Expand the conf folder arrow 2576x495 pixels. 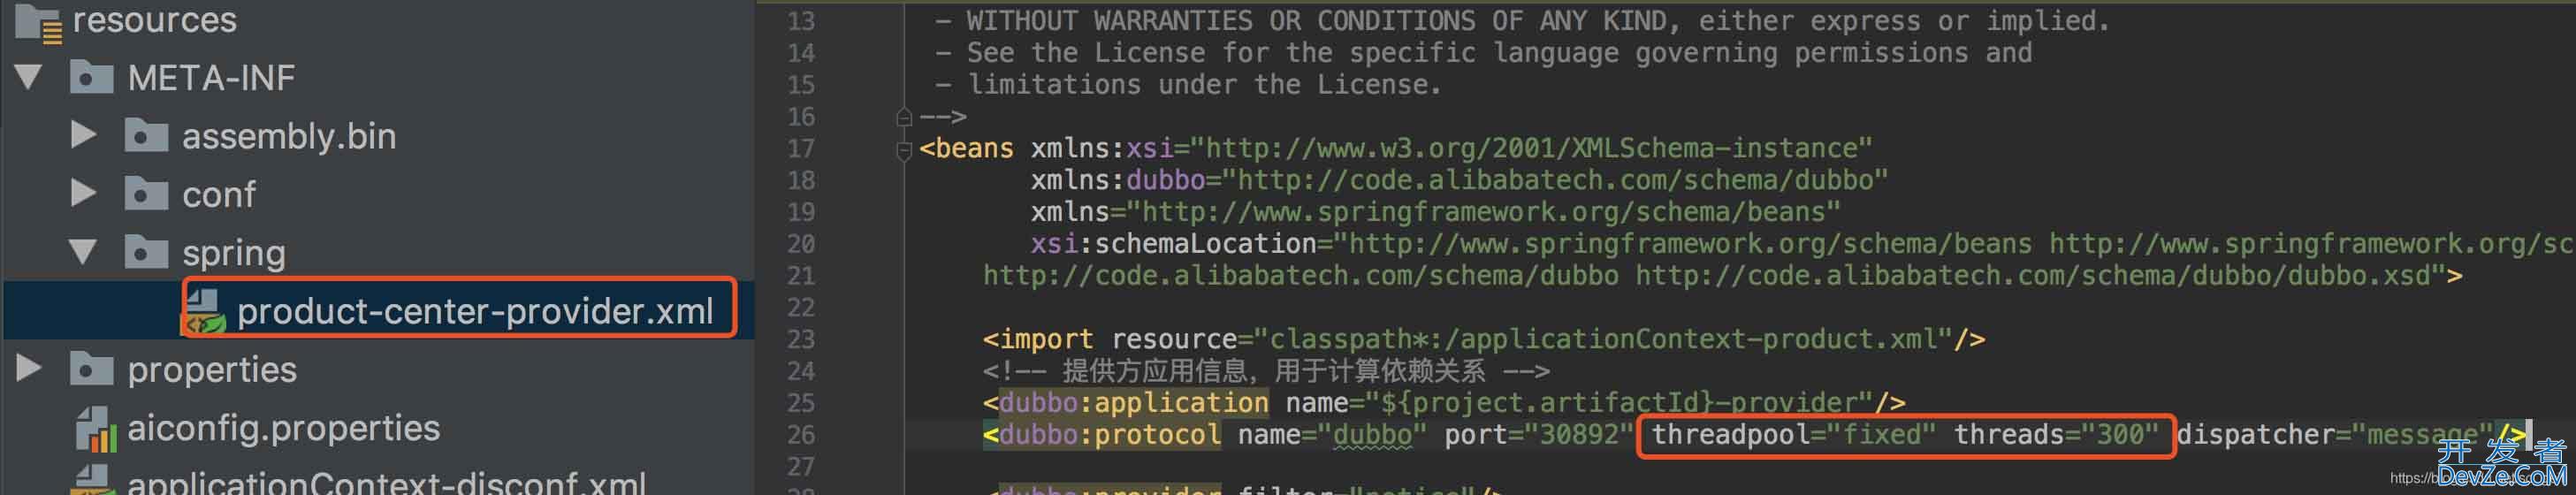(84, 193)
